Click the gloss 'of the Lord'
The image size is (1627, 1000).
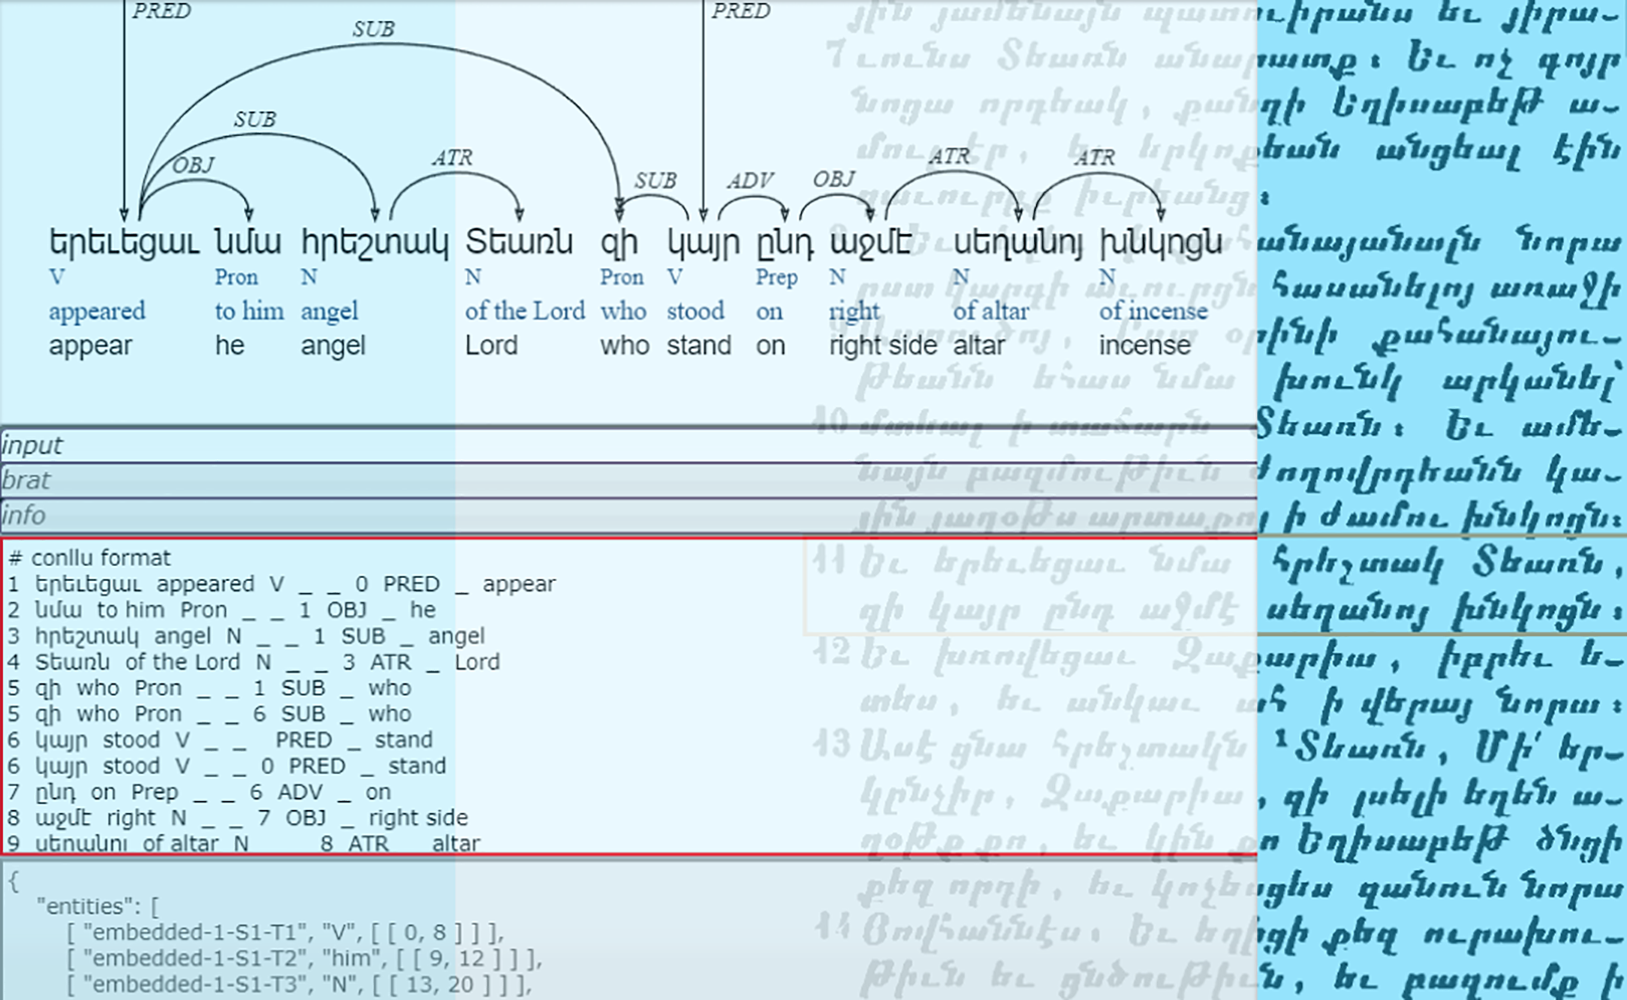524,311
